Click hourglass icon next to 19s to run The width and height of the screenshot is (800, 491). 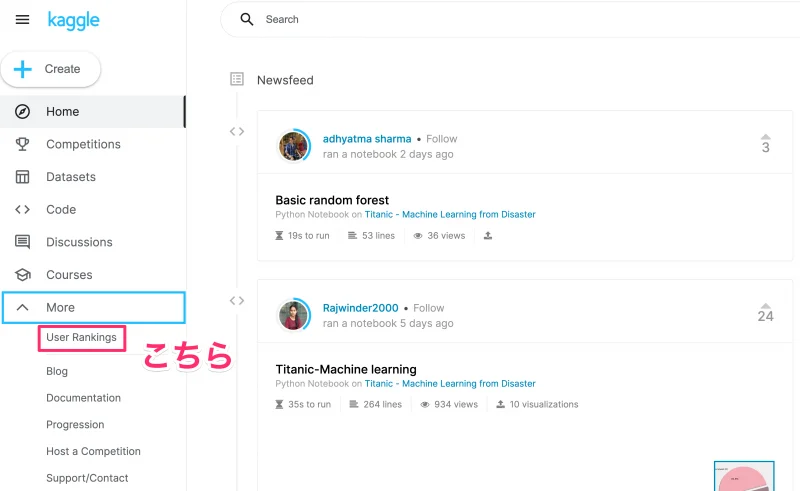pos(279,235)
